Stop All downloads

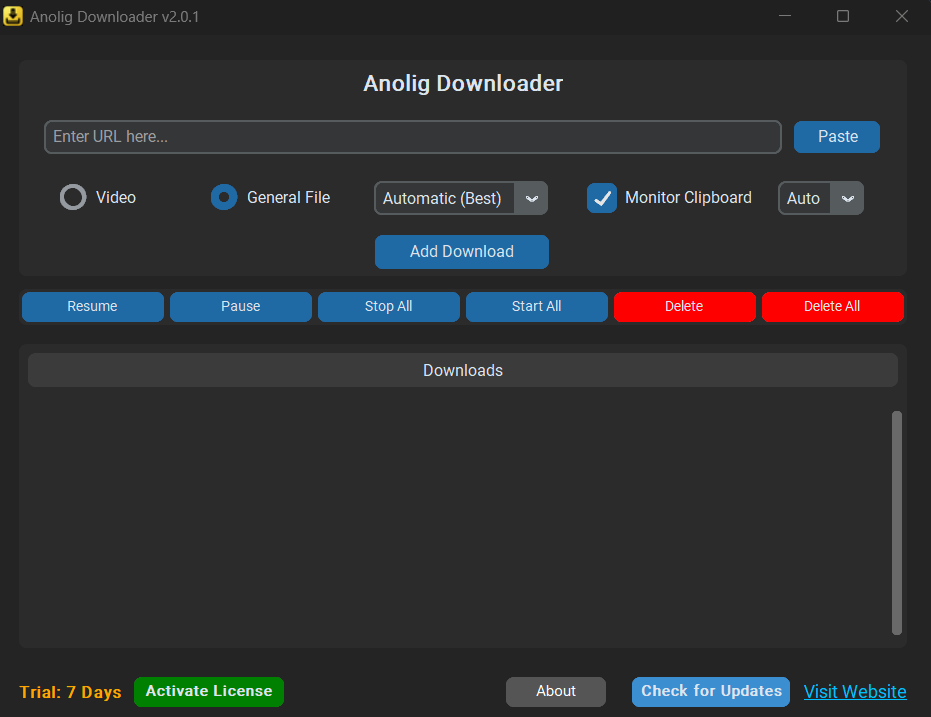[x=388, y=307]
